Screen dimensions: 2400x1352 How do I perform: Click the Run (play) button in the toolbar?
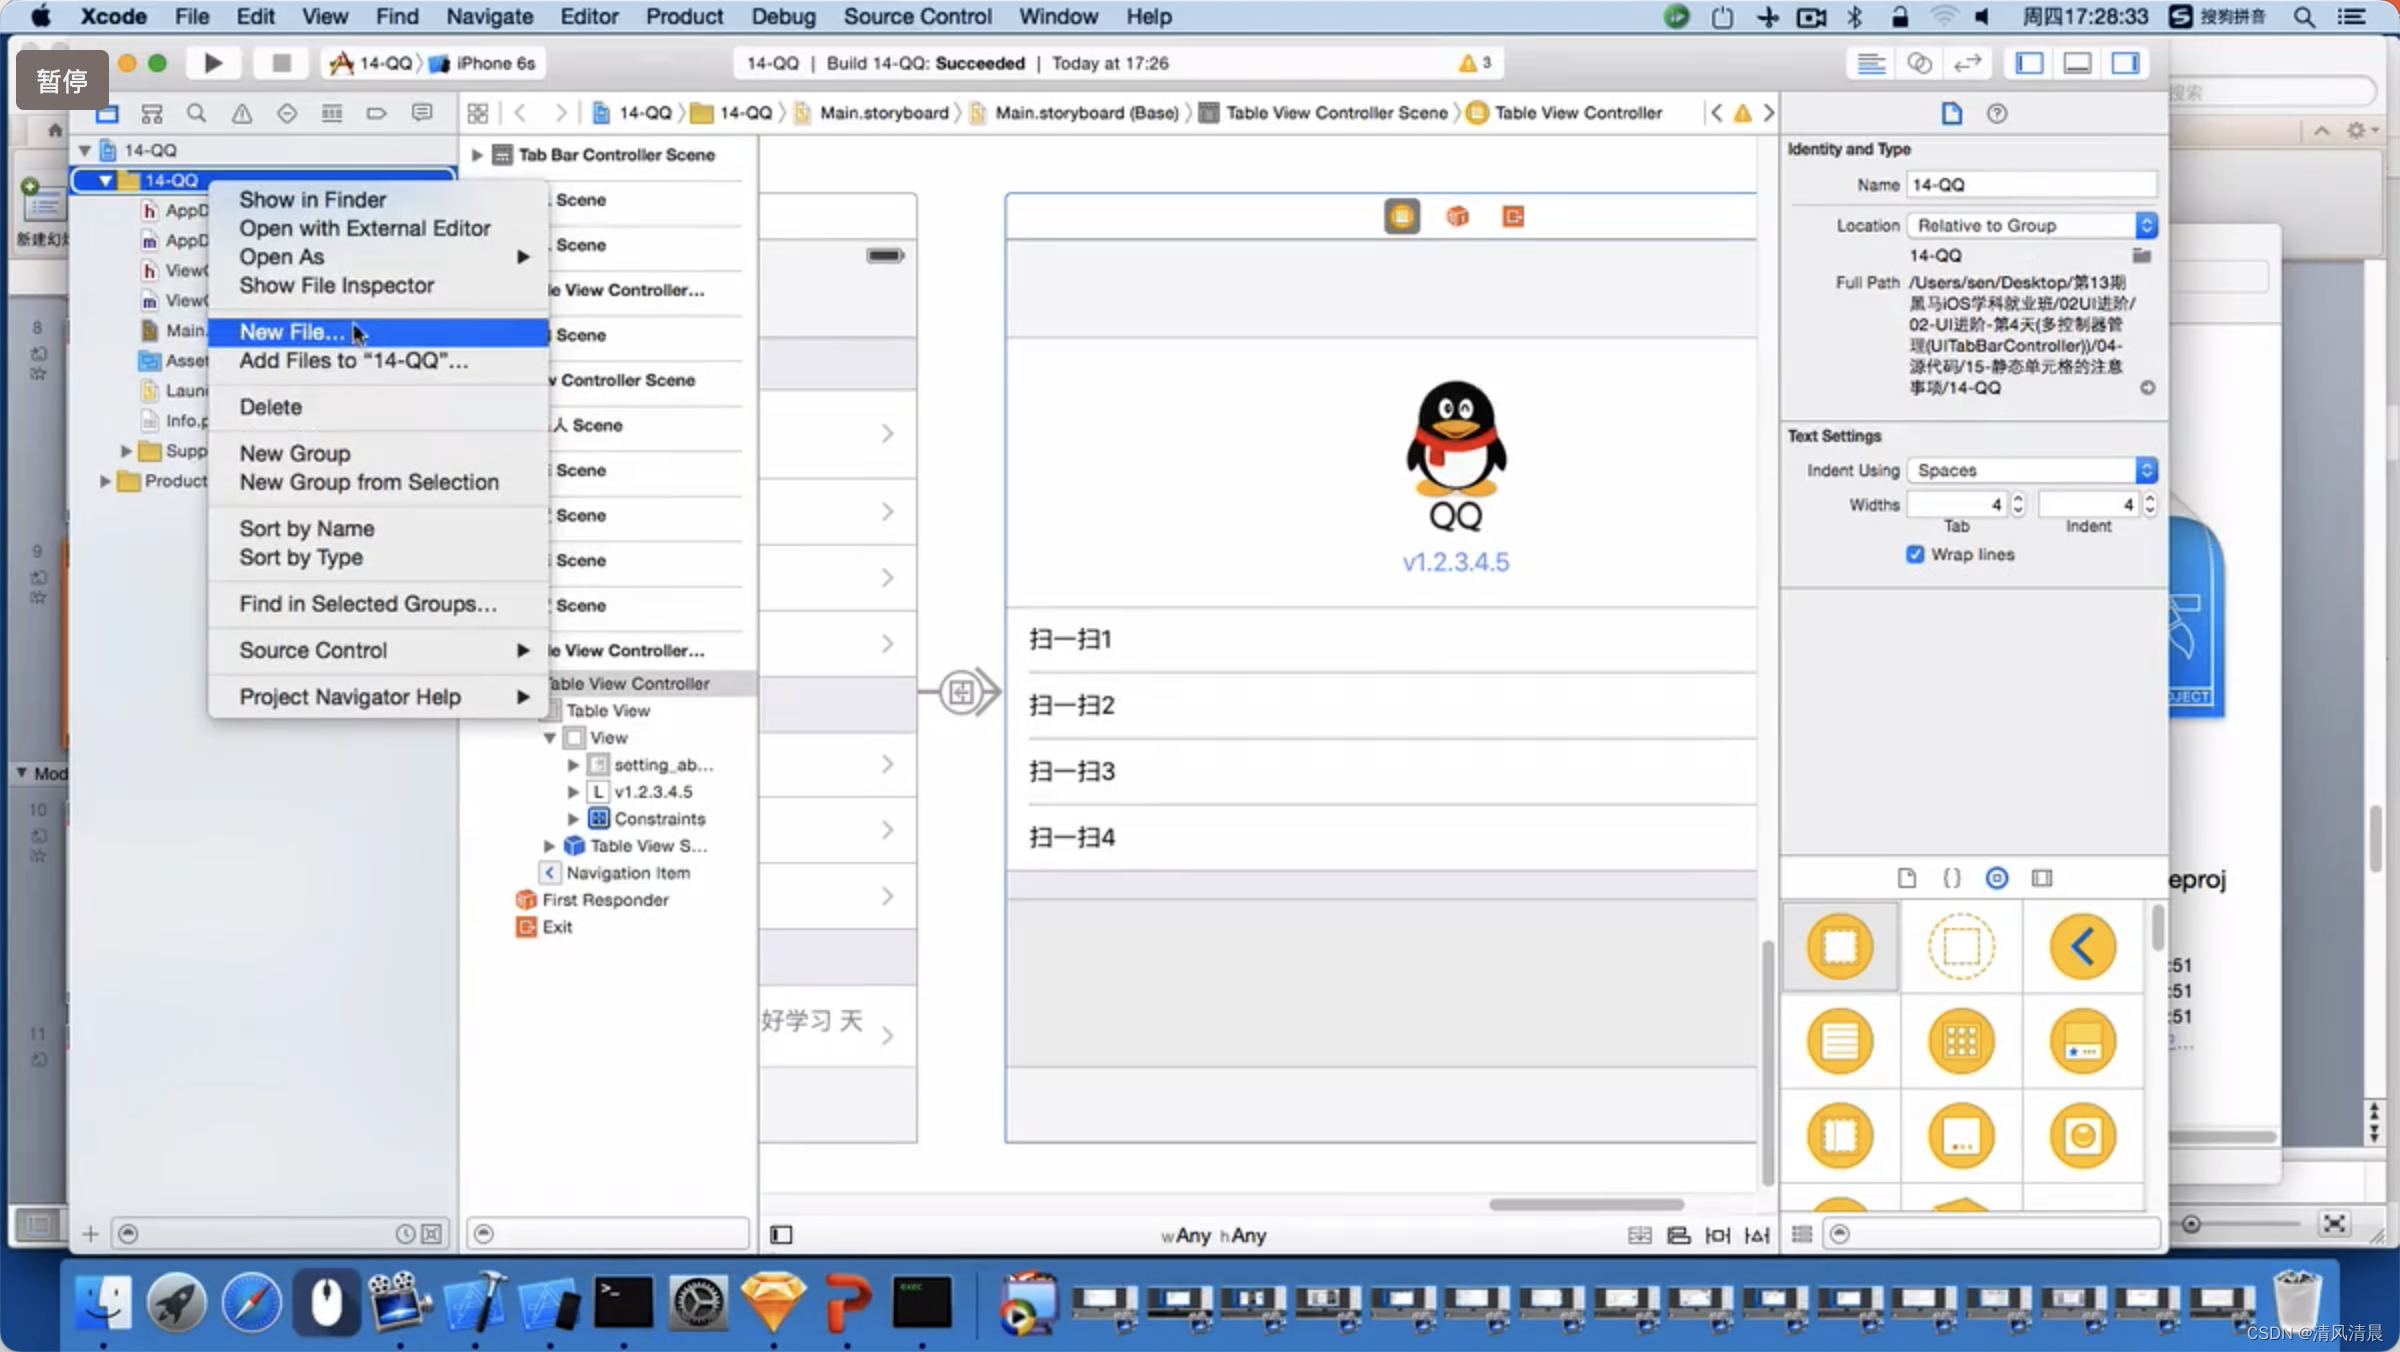coord(212,63)
